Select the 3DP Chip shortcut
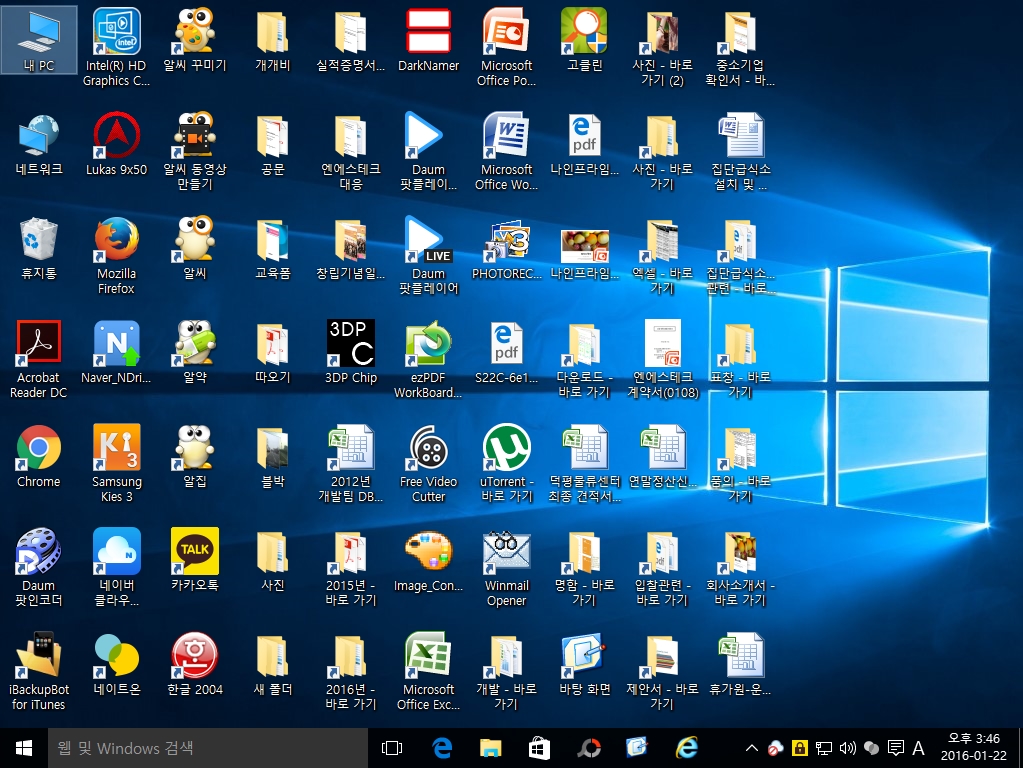 pyautogui.click(x=350, y=352)
